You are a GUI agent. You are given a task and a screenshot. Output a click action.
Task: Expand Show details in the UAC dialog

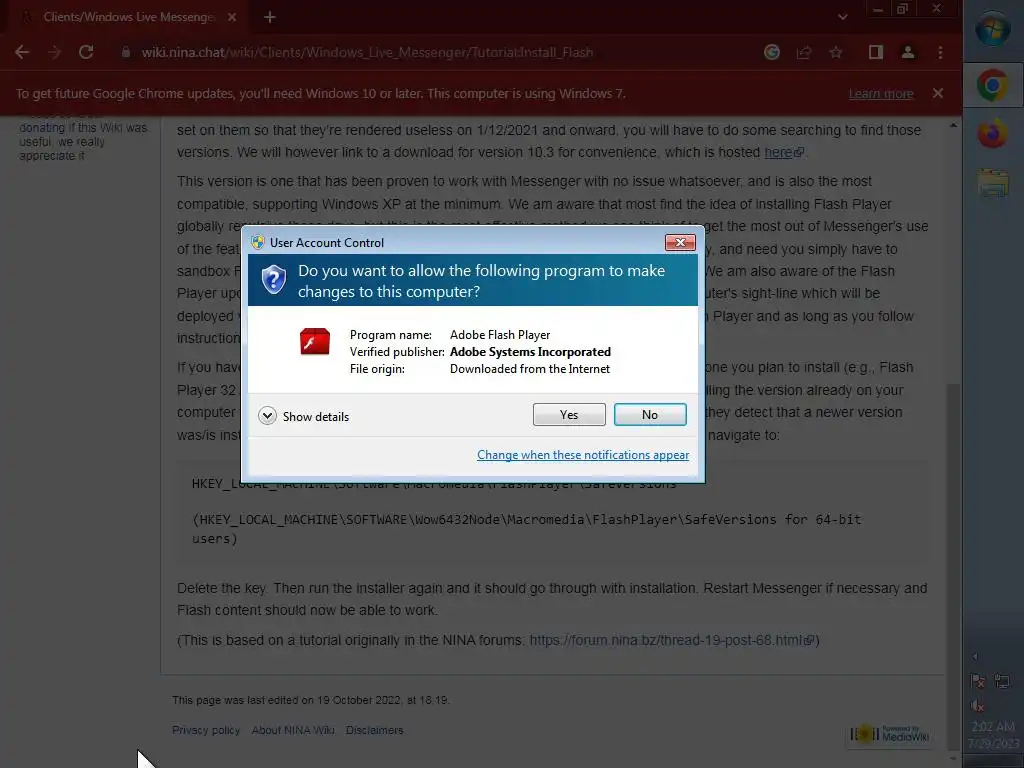click(304, 416)
